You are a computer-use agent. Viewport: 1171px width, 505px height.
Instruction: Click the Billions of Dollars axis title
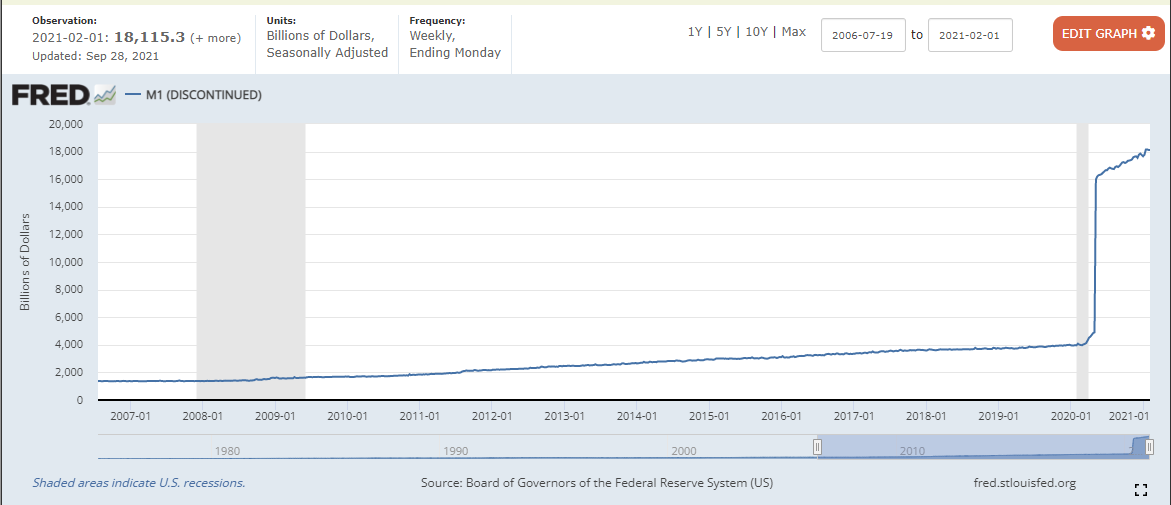pos(25,262)
